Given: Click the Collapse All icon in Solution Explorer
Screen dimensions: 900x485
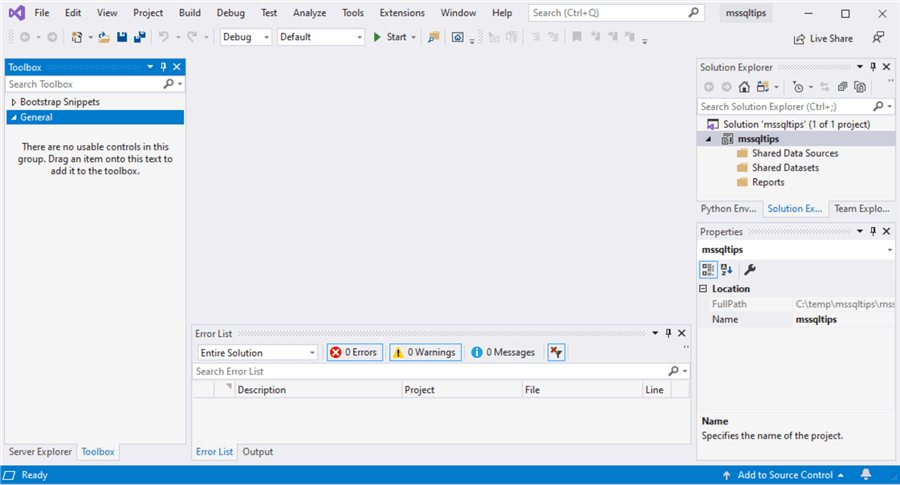Looking at the screenshot, I should [842, 87].
